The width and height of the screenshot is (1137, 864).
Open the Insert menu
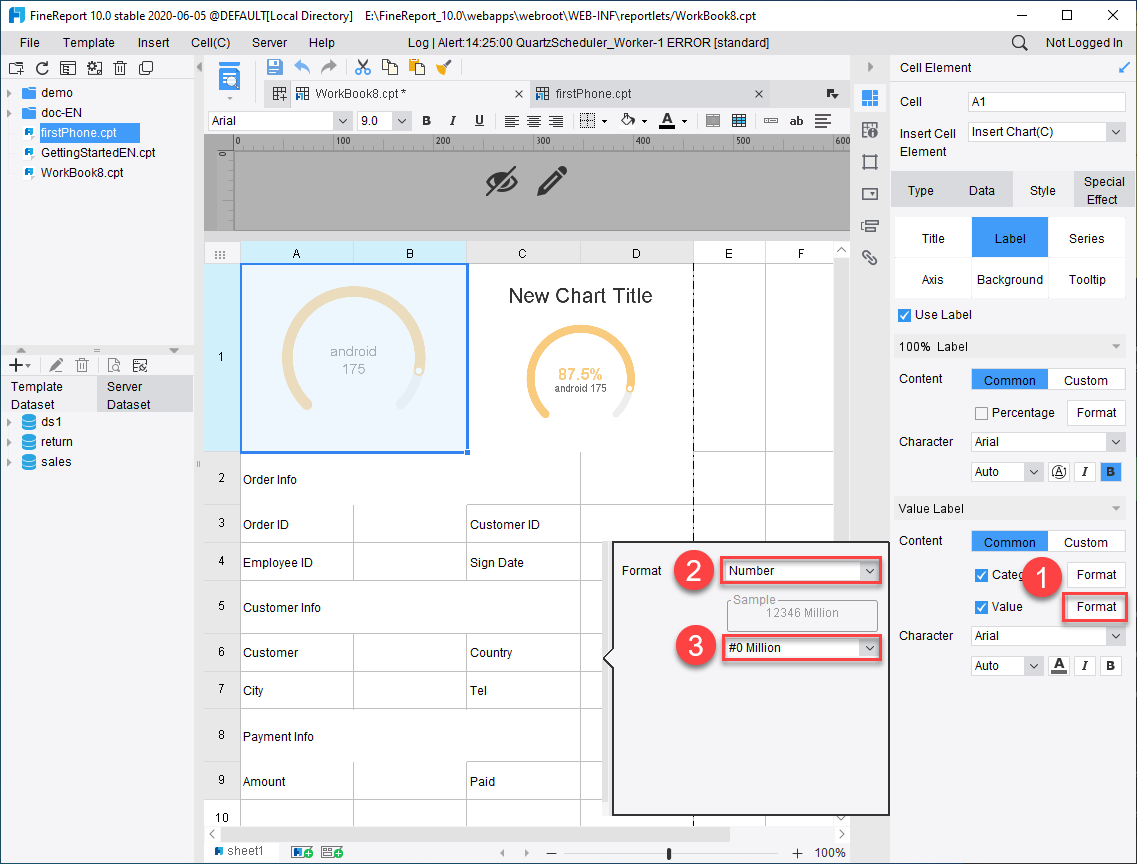(x=154, y=43)
